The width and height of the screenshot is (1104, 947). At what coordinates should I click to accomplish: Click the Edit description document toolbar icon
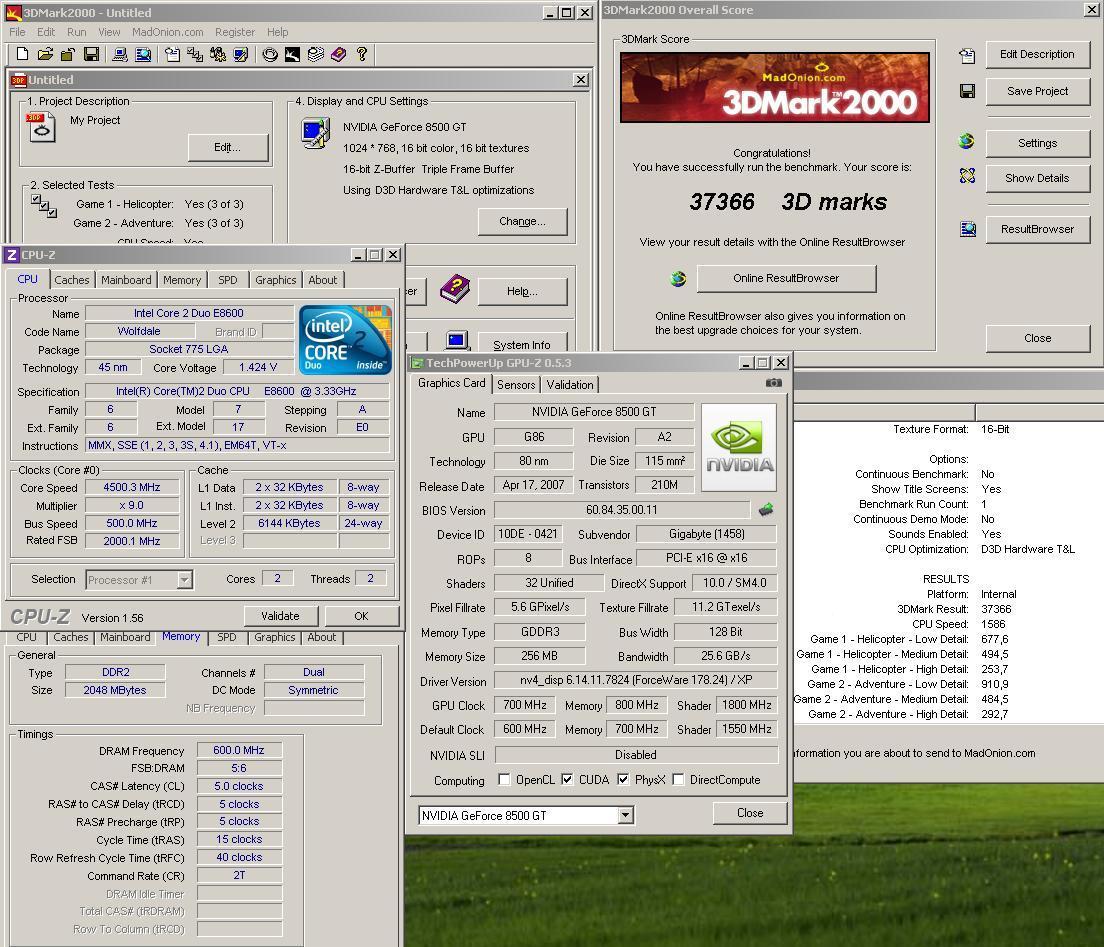coord(172,54)
